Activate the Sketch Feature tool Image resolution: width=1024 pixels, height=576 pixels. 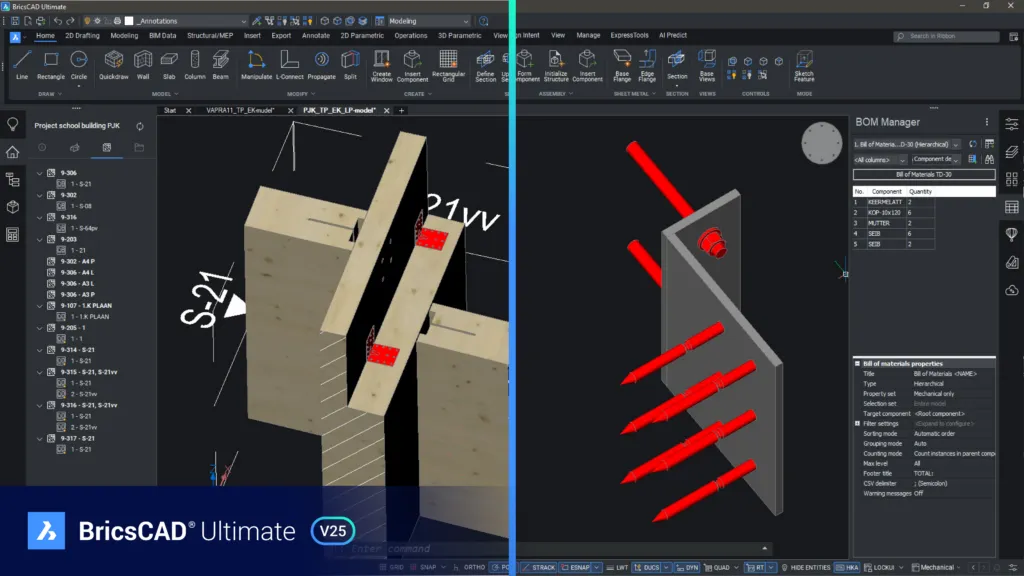(x=804, y=67)
